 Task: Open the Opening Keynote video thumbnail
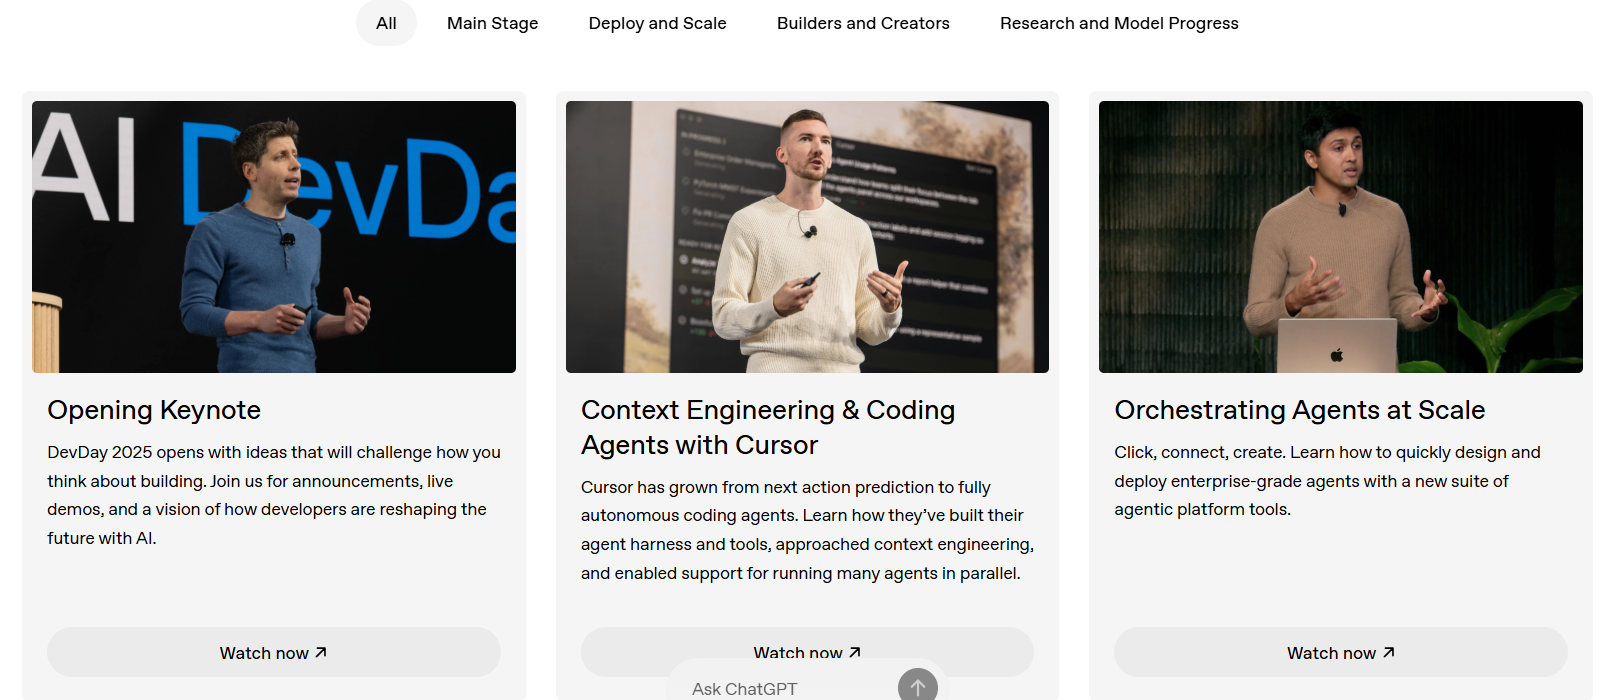(x=274, y=237)
